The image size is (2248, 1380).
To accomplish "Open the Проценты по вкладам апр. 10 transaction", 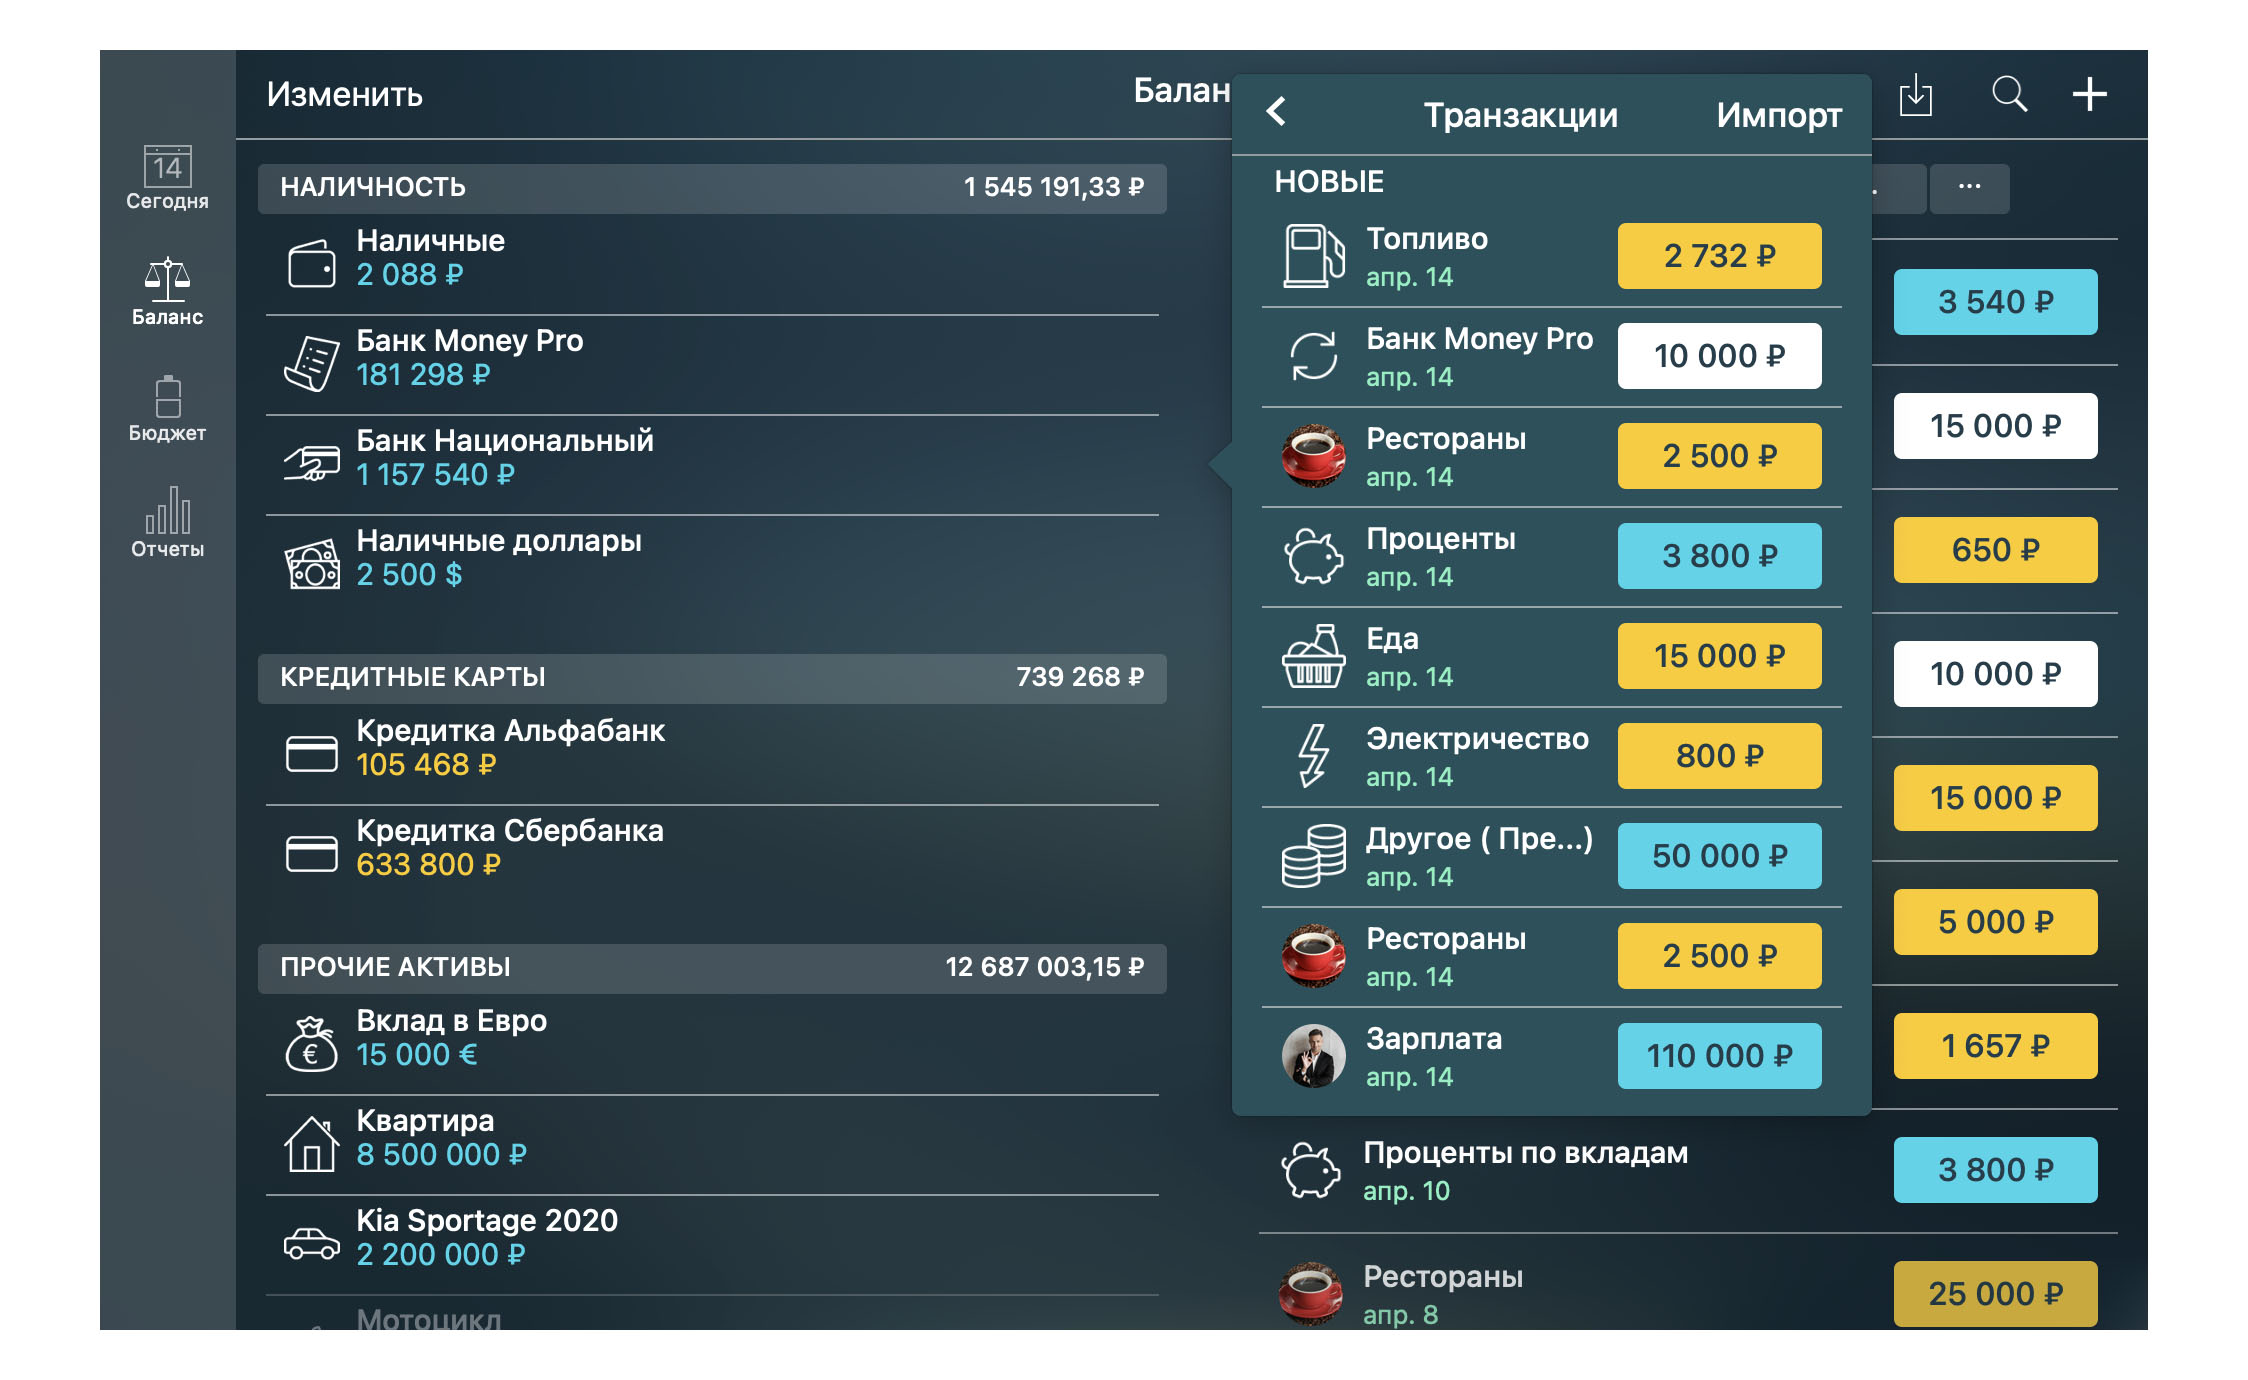I will tap(1688, 1170).
